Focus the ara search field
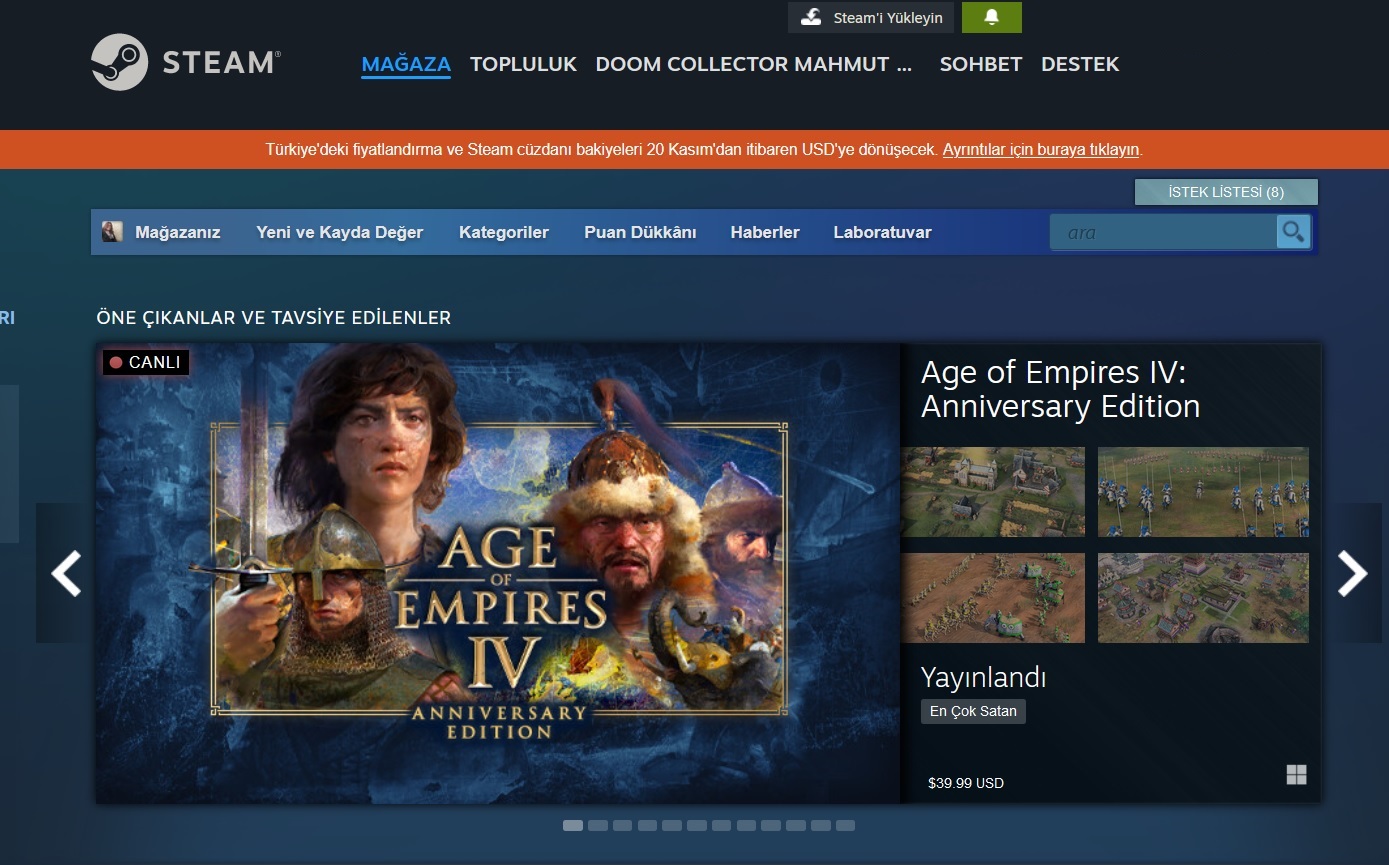This screenshot has height=865, width=1389. pyautogui.click(x=1163, y=232)
